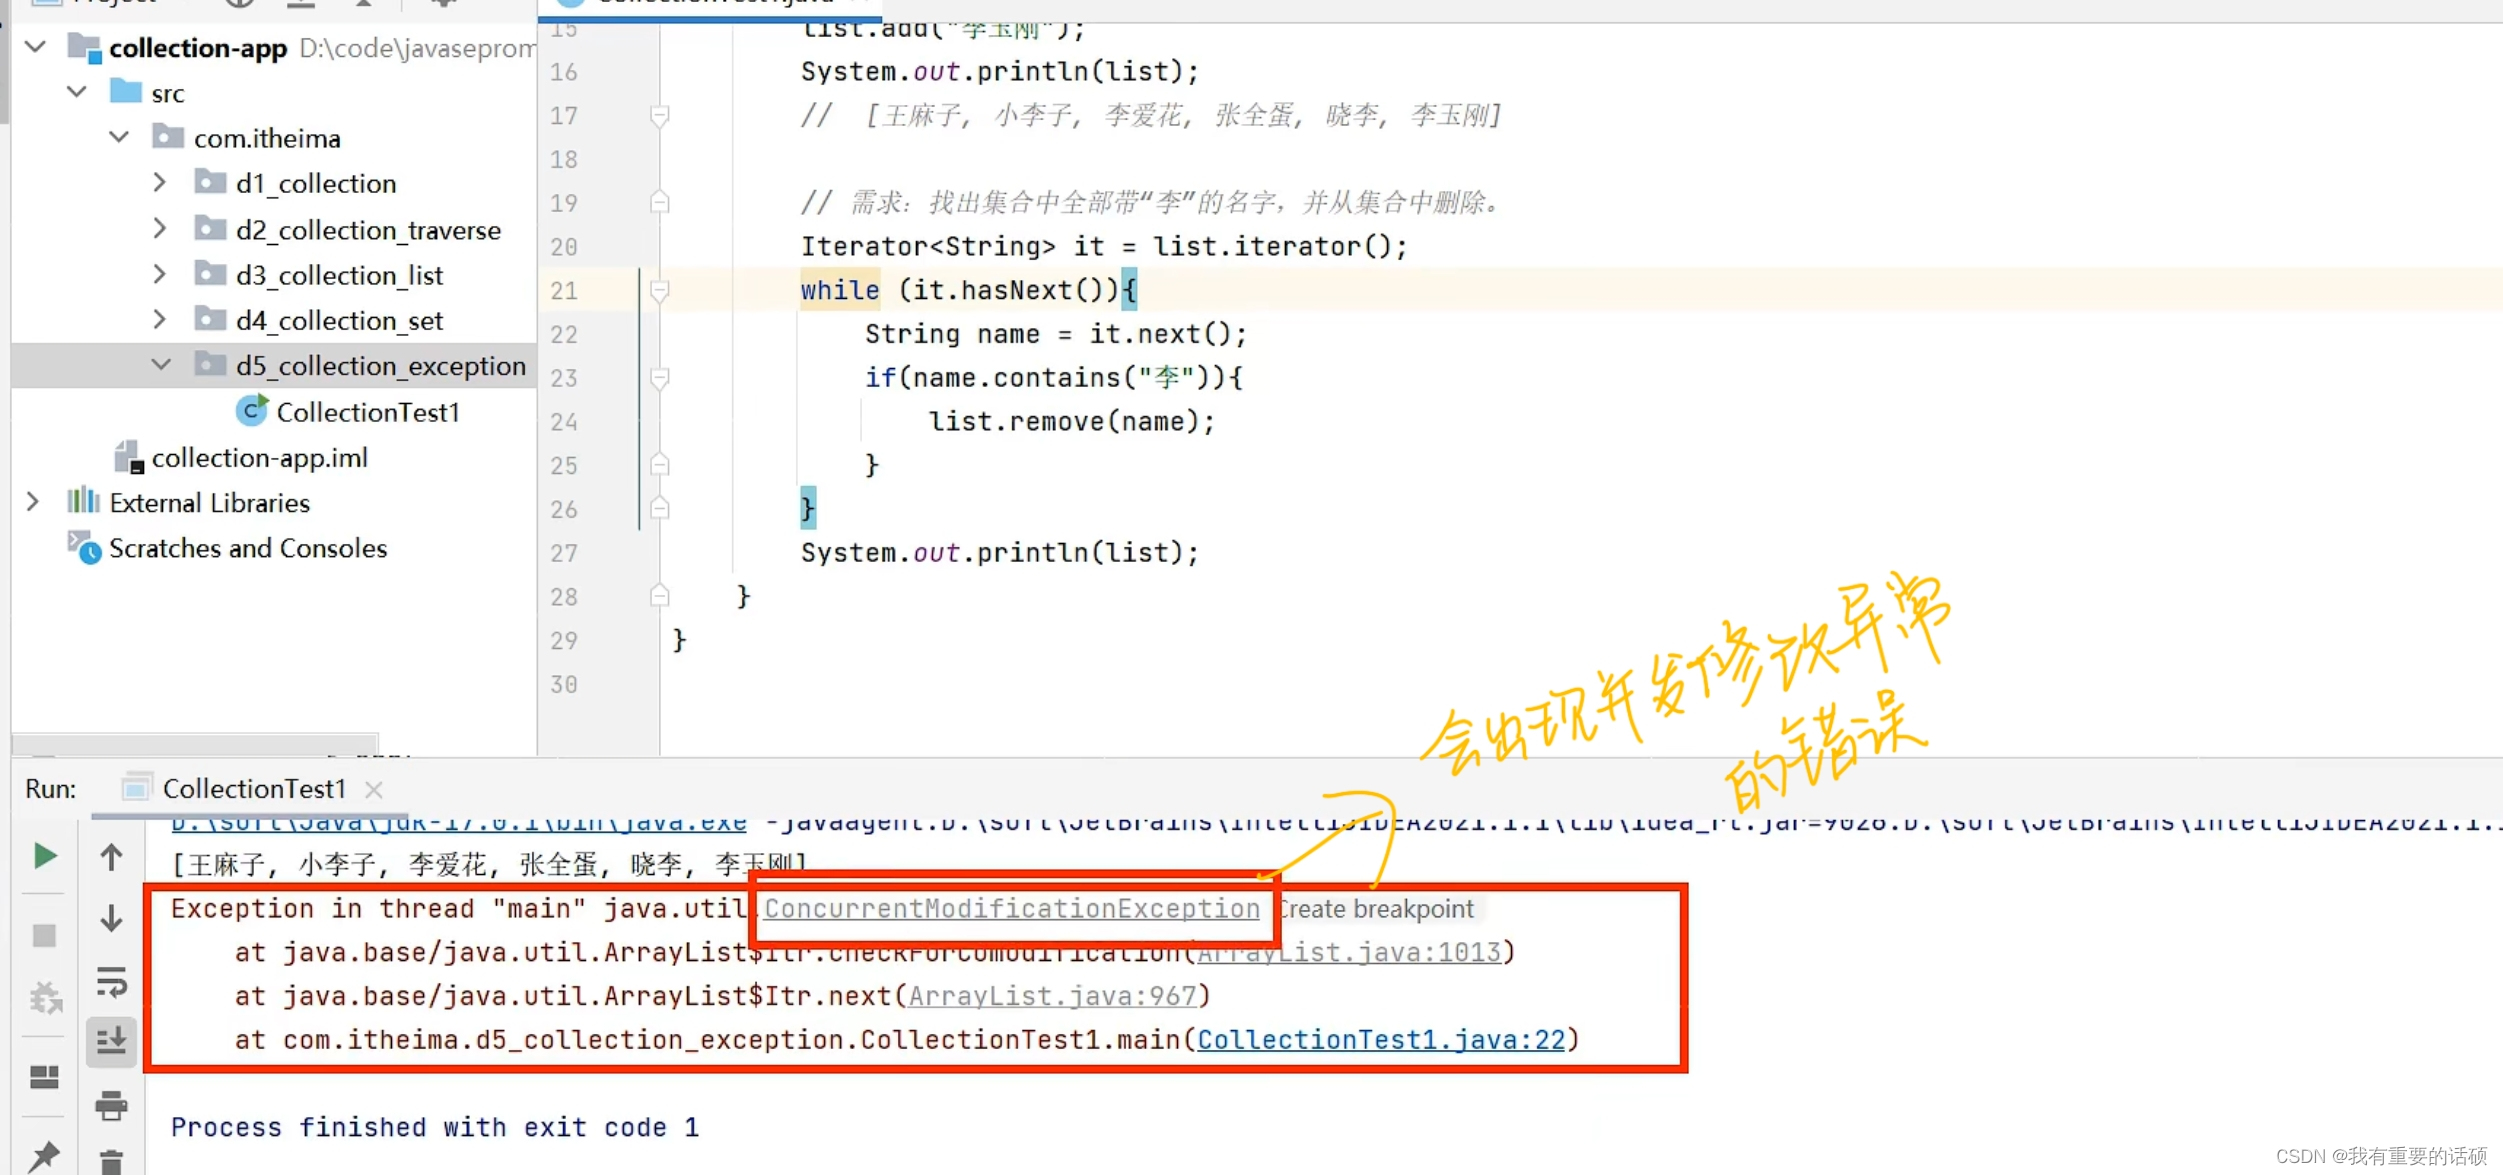Open CollectionTest1 class in project tree
The height and width of the screenshot is (1175, 2503).
pos(367,412)
